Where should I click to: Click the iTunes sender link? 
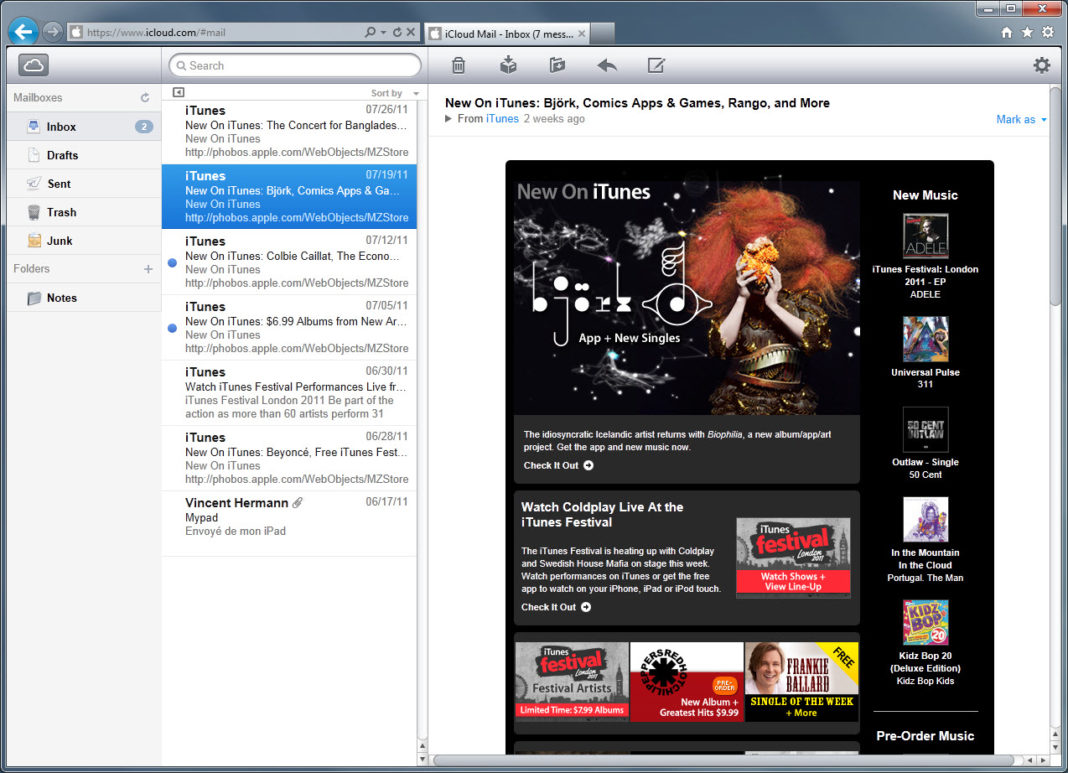pos(502,119)
